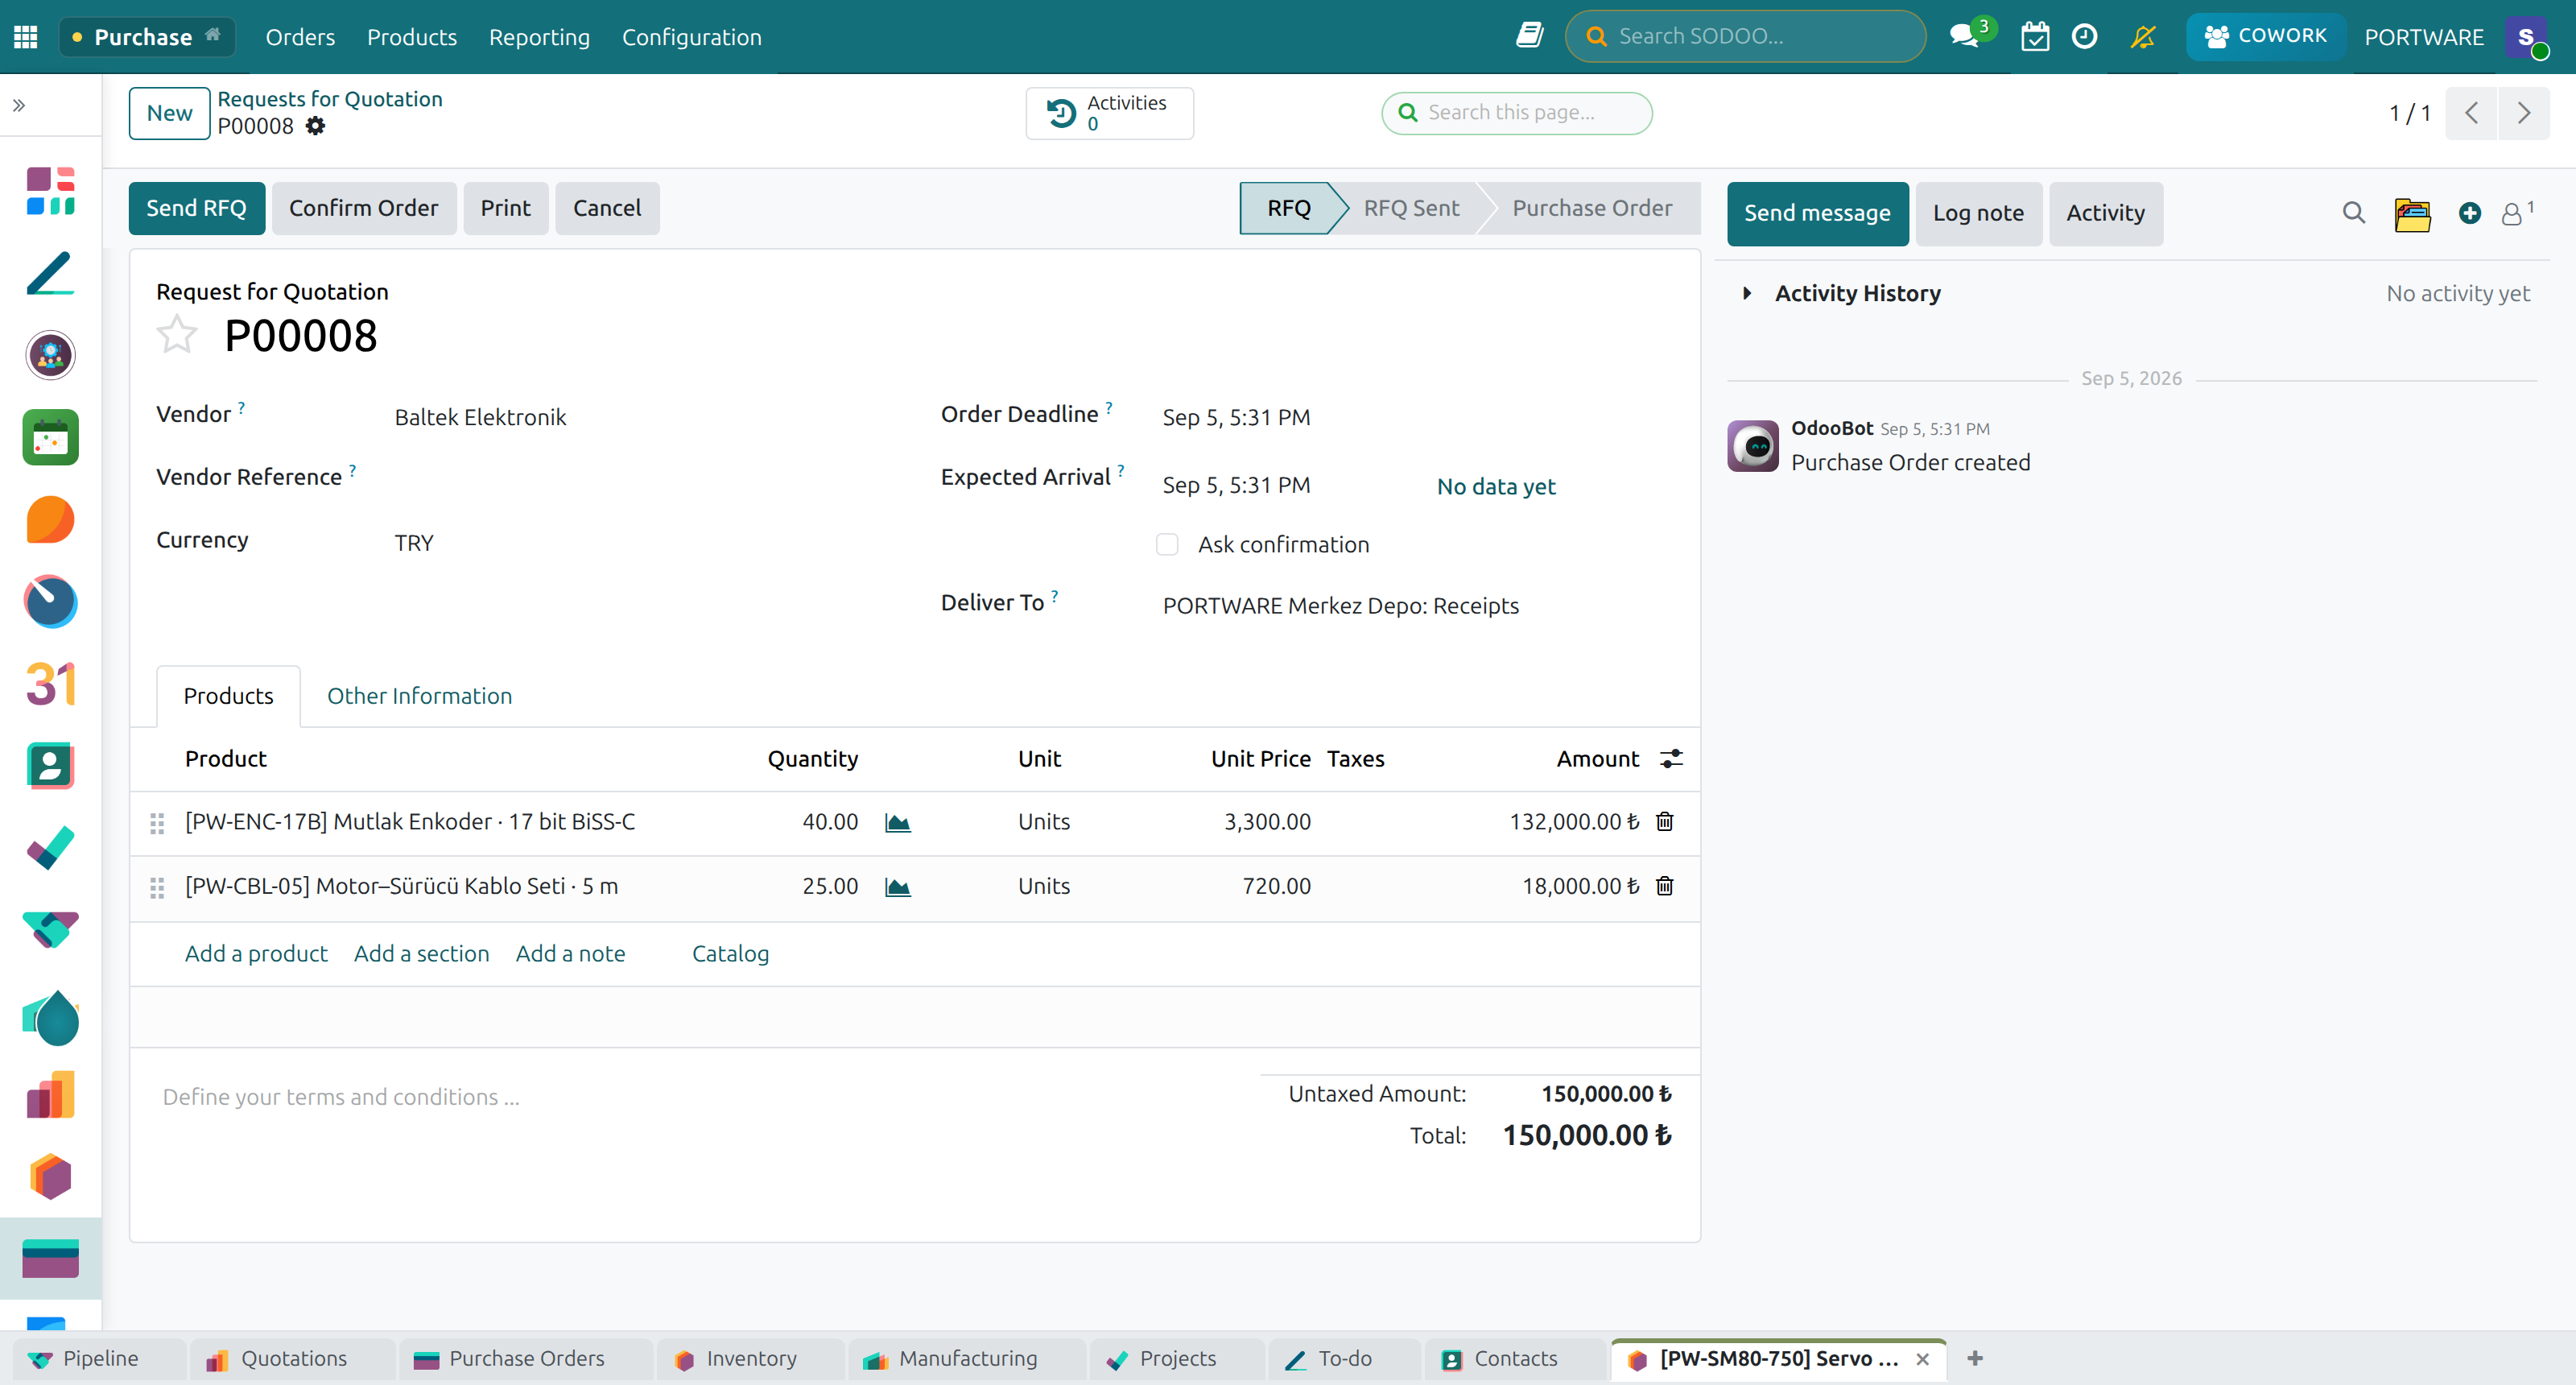
Task: Add a new bottom tab with plus
Action: (1975, 1359)
